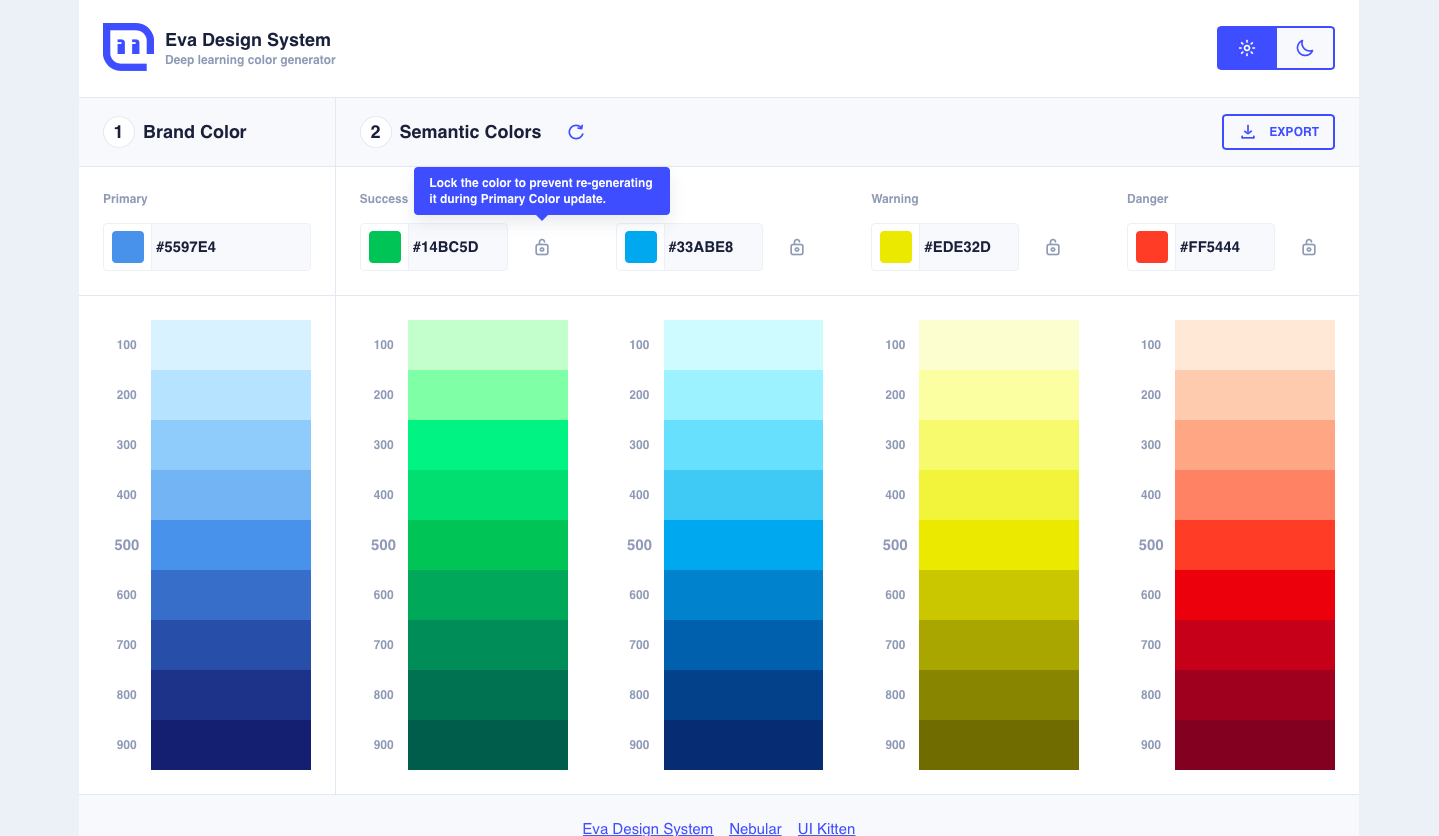Click the Danger red color swatch

click(1152, 247)
